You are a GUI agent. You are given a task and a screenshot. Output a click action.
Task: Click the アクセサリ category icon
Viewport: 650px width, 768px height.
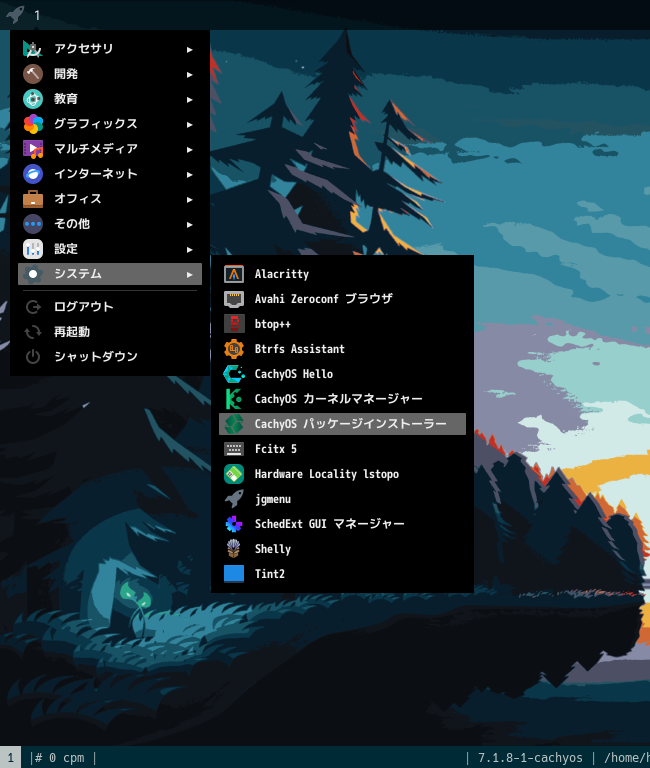coord(33,49)
